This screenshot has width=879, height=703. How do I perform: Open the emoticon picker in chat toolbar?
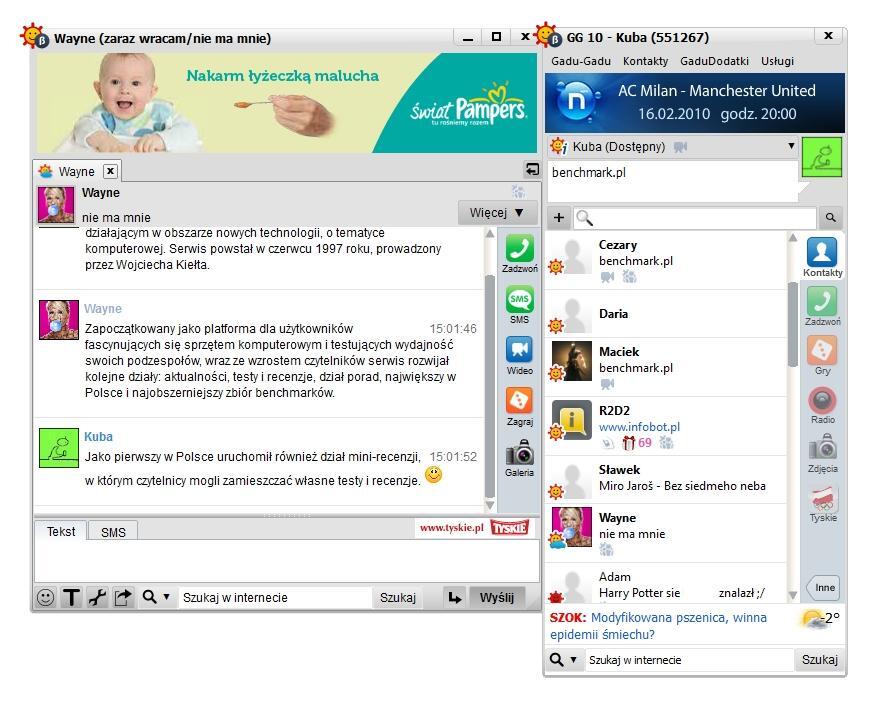(46, 597)
